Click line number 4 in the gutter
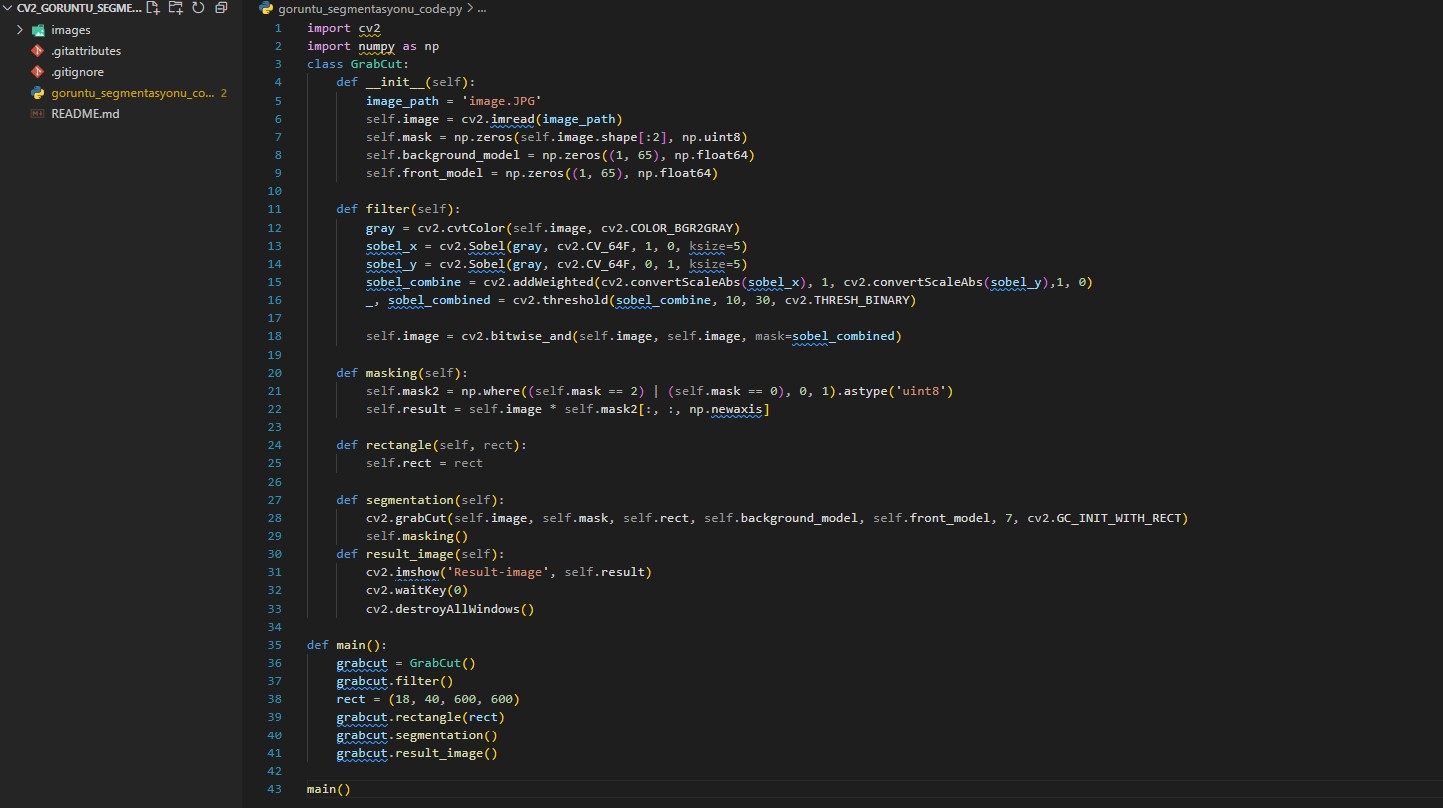The height and width of the screenshot is (808, 1443). click(279, 82)
